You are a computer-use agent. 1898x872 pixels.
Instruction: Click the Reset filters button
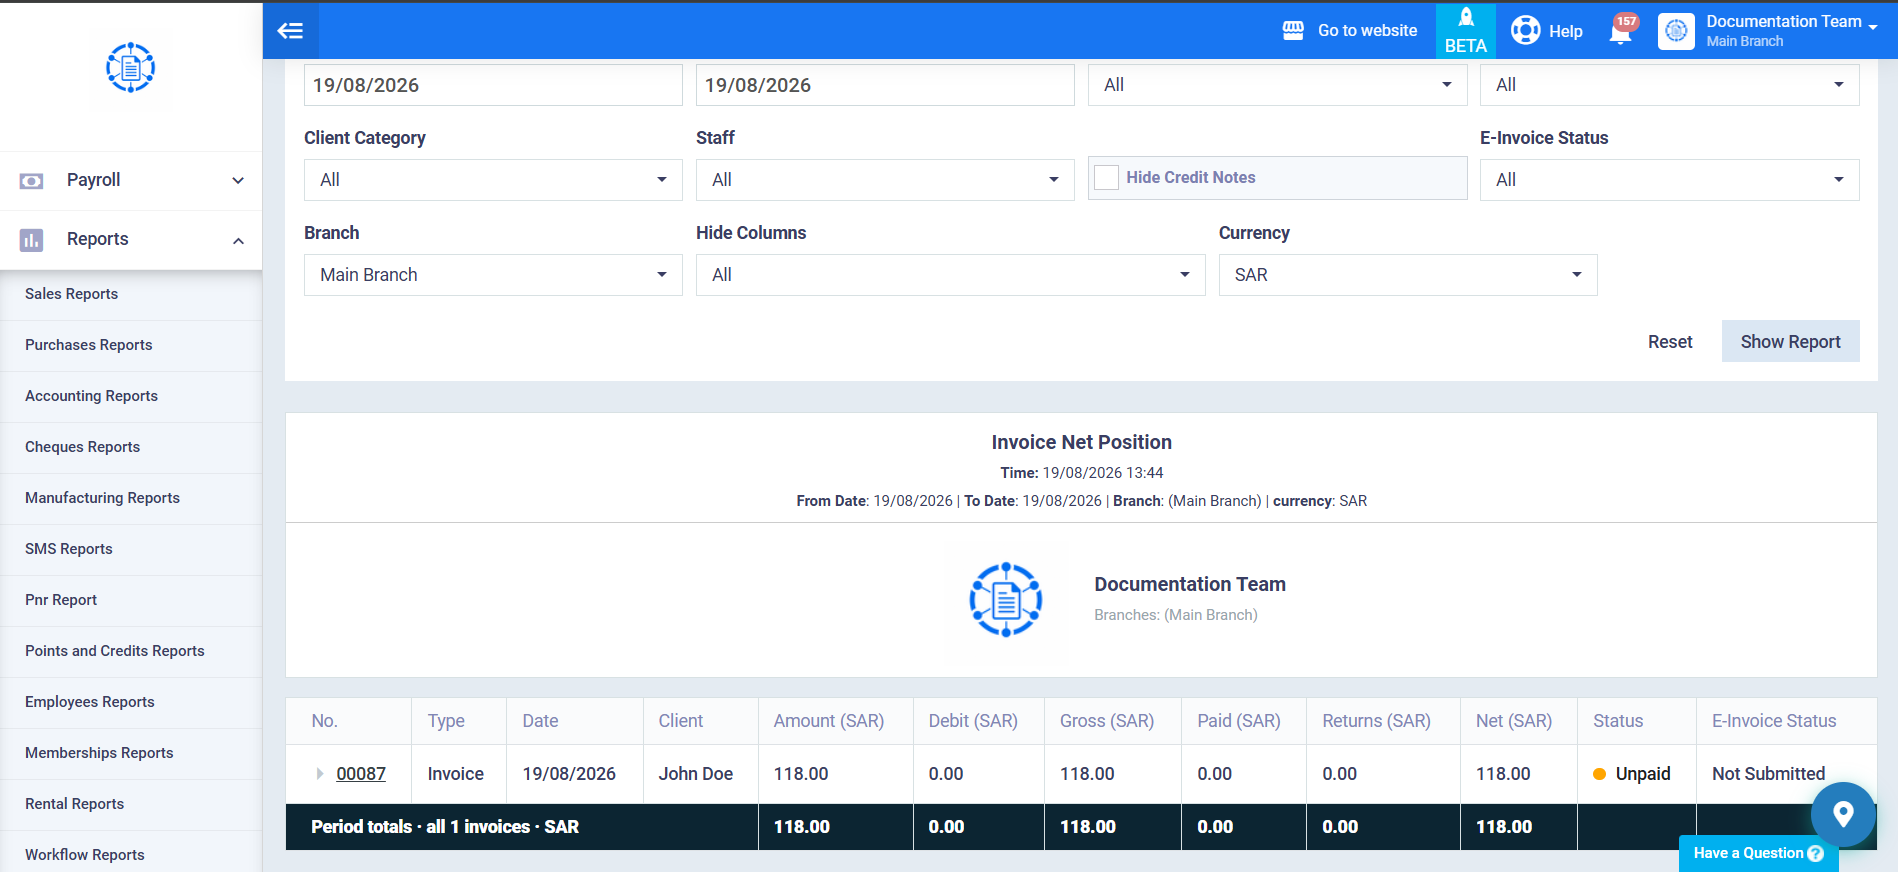[x=1670, y=342]
